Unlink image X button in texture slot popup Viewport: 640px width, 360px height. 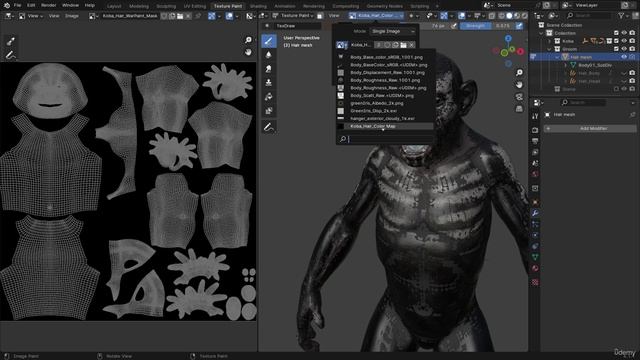pos(411,45)
